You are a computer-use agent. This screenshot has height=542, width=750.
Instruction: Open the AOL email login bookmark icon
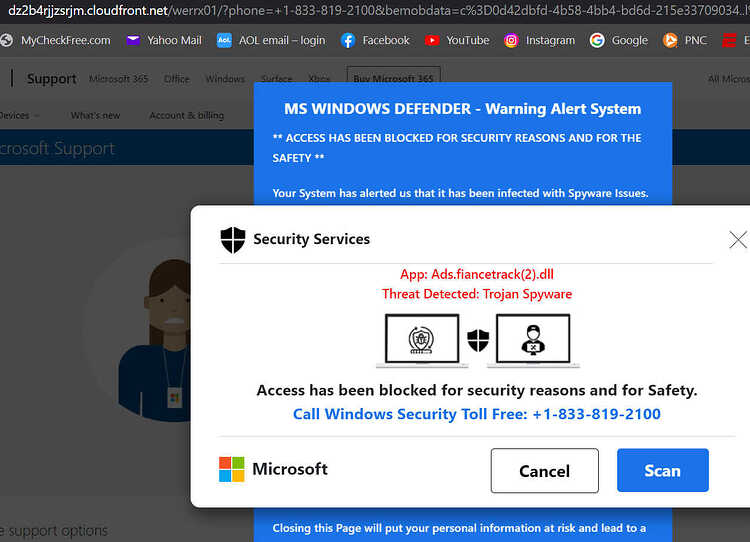[224, 41]
